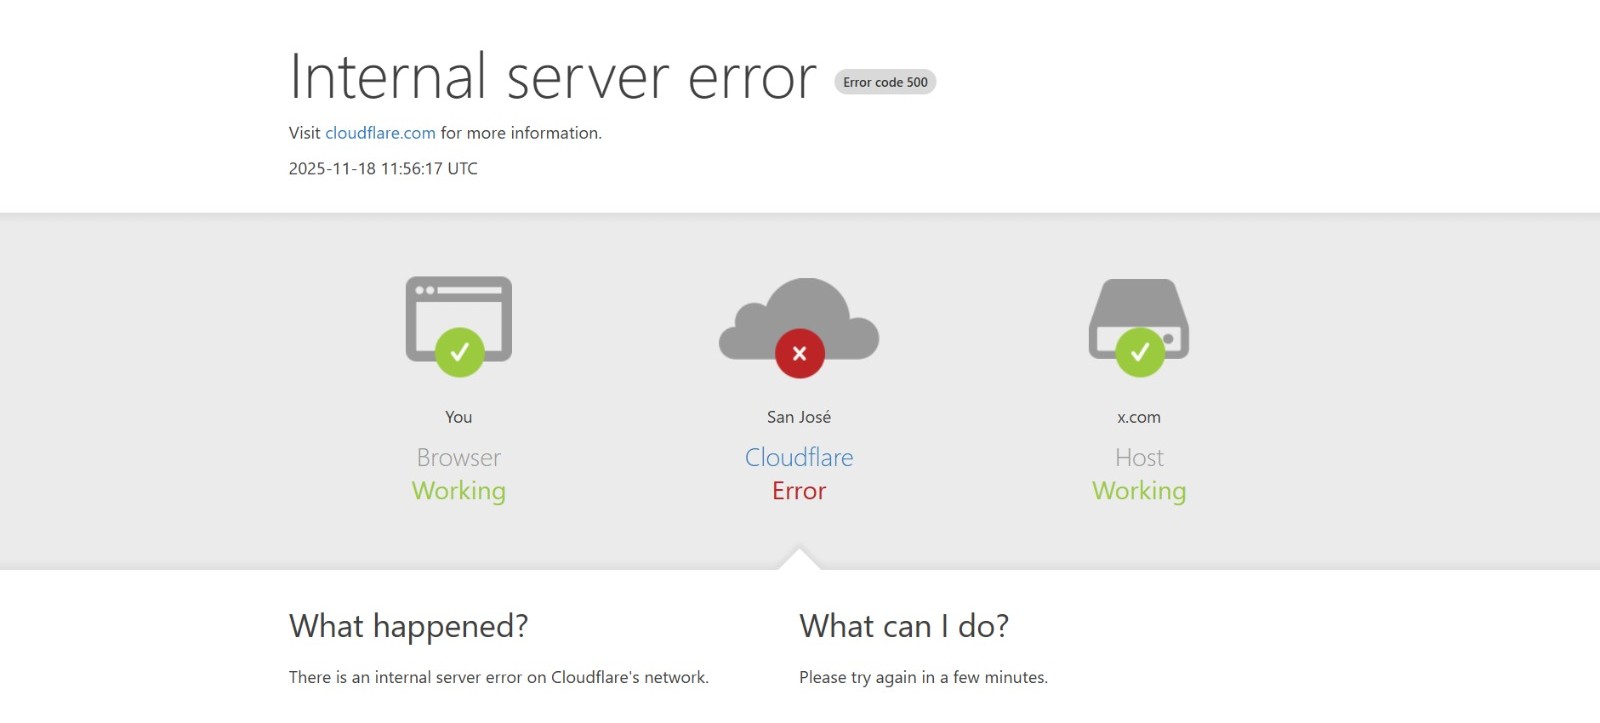Click the 2025-11-18 timestamp text

click(x=383, y=169)
